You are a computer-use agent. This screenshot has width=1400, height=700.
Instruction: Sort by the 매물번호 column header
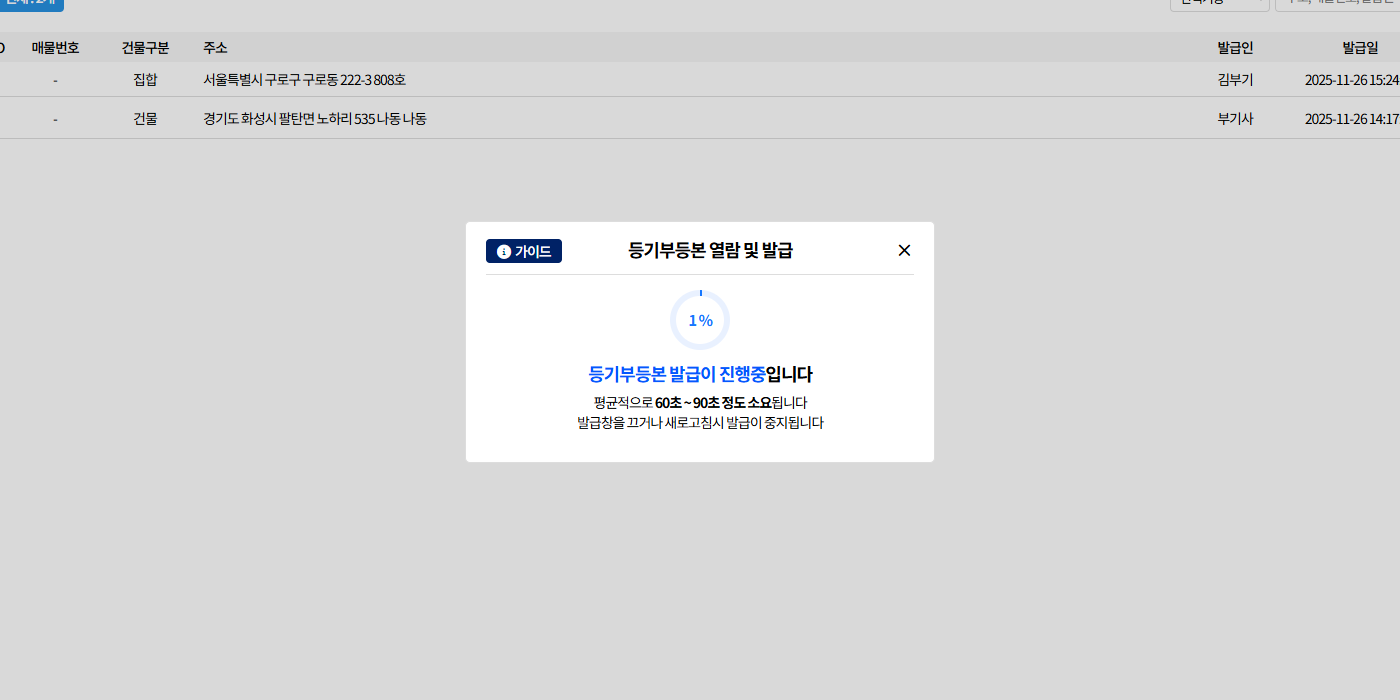click(x=55, y=48)
